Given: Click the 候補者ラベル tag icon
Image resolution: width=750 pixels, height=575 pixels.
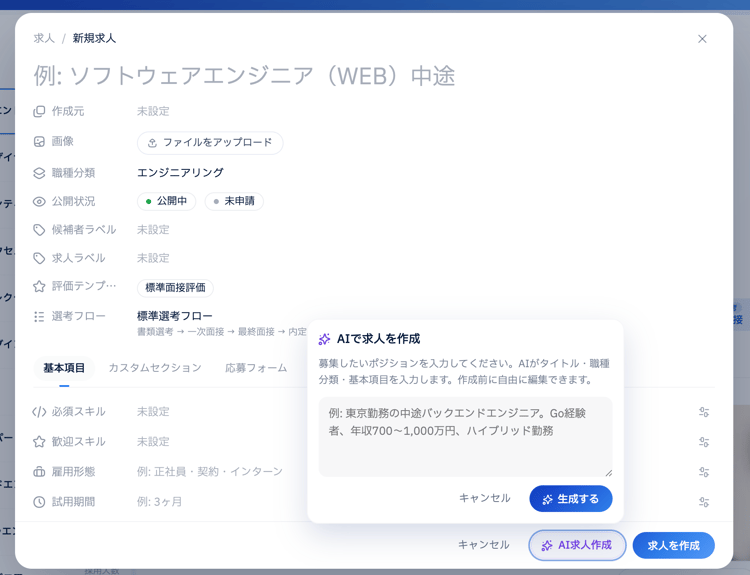Looking at the screenshot, I should pos(39,230).
